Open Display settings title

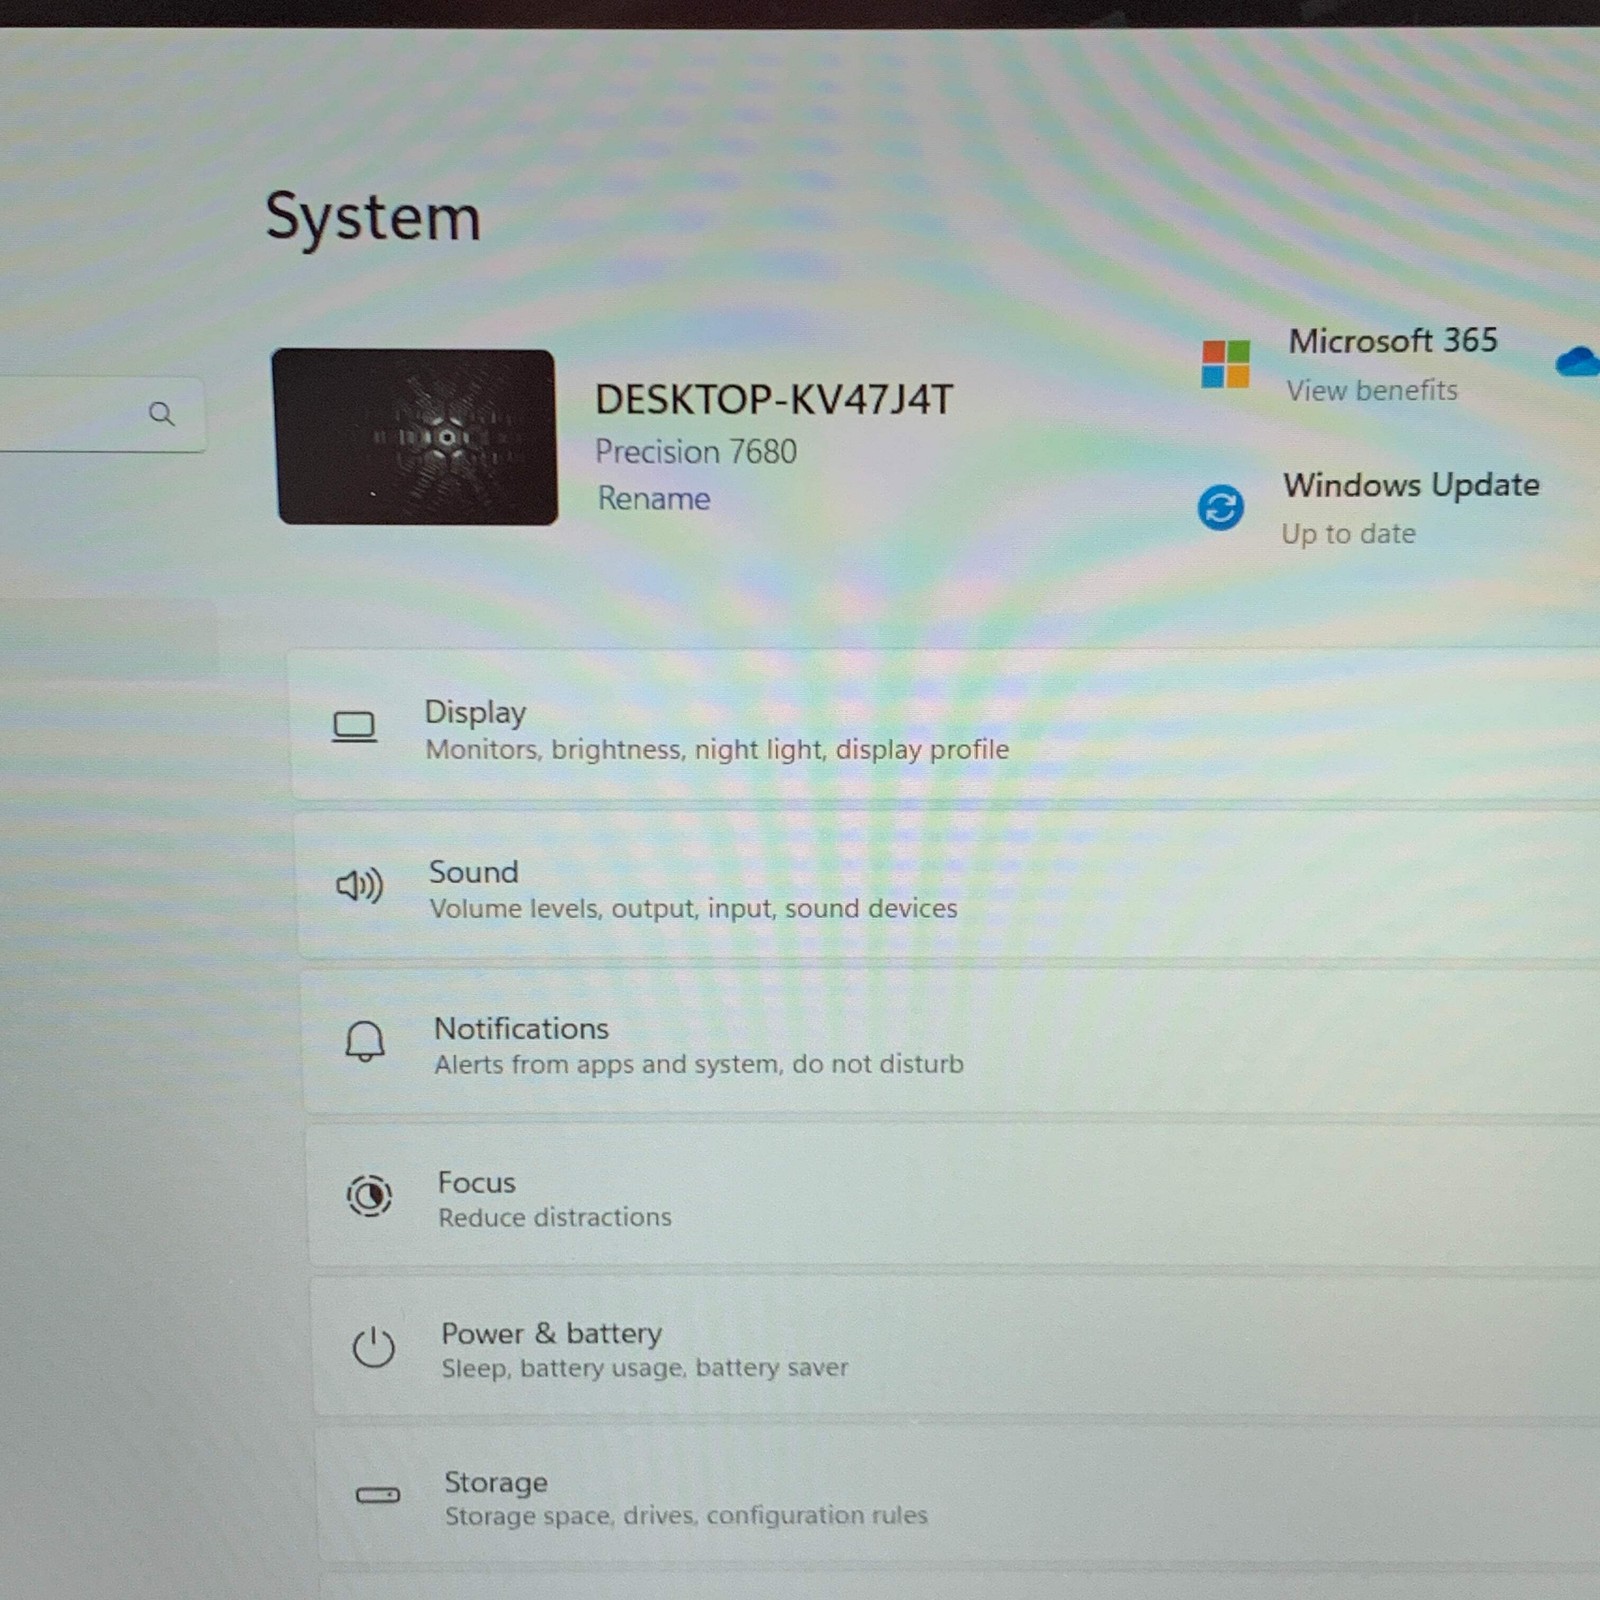point(475,712)
